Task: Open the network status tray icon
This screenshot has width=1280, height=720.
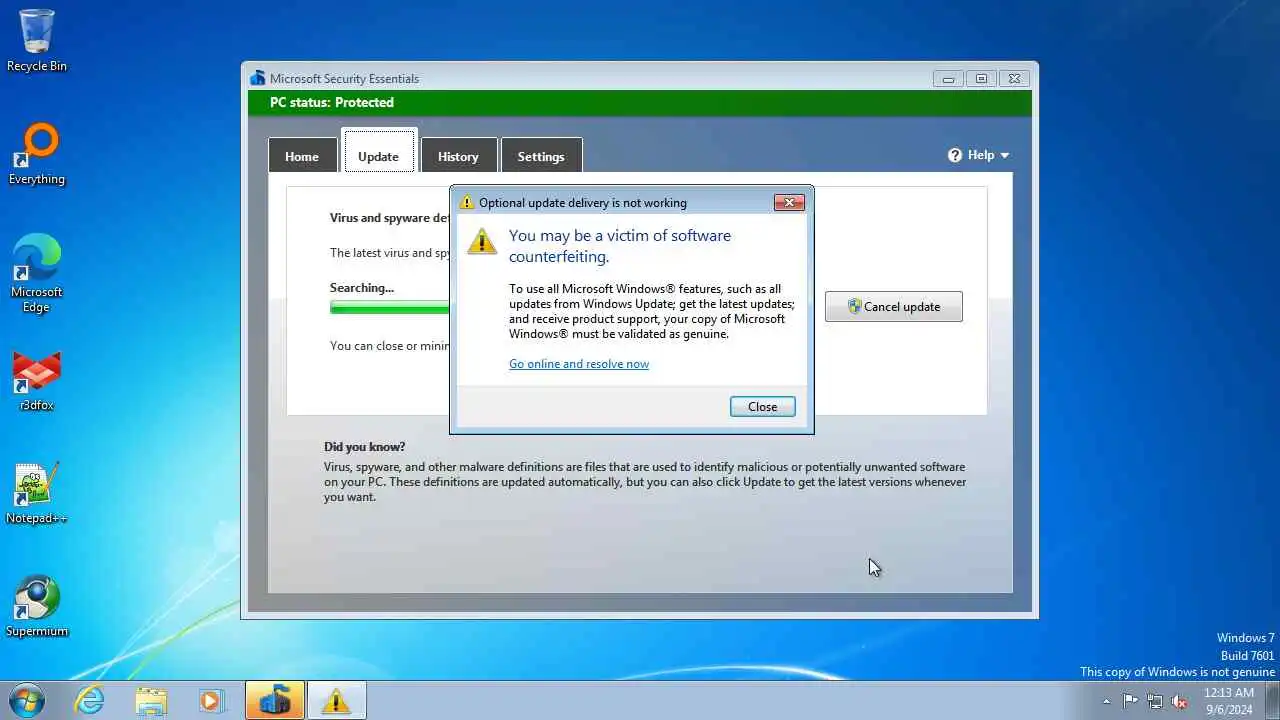Action: [x=1155, y=701]
